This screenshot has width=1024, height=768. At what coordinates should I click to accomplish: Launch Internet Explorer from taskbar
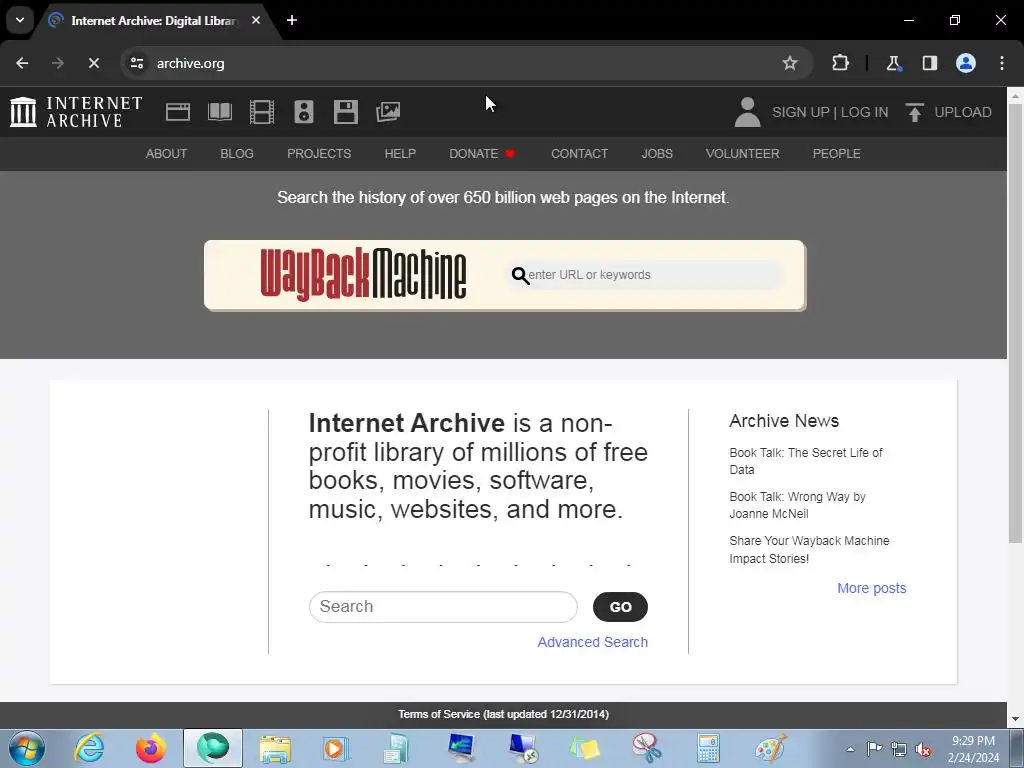(89, 748)
